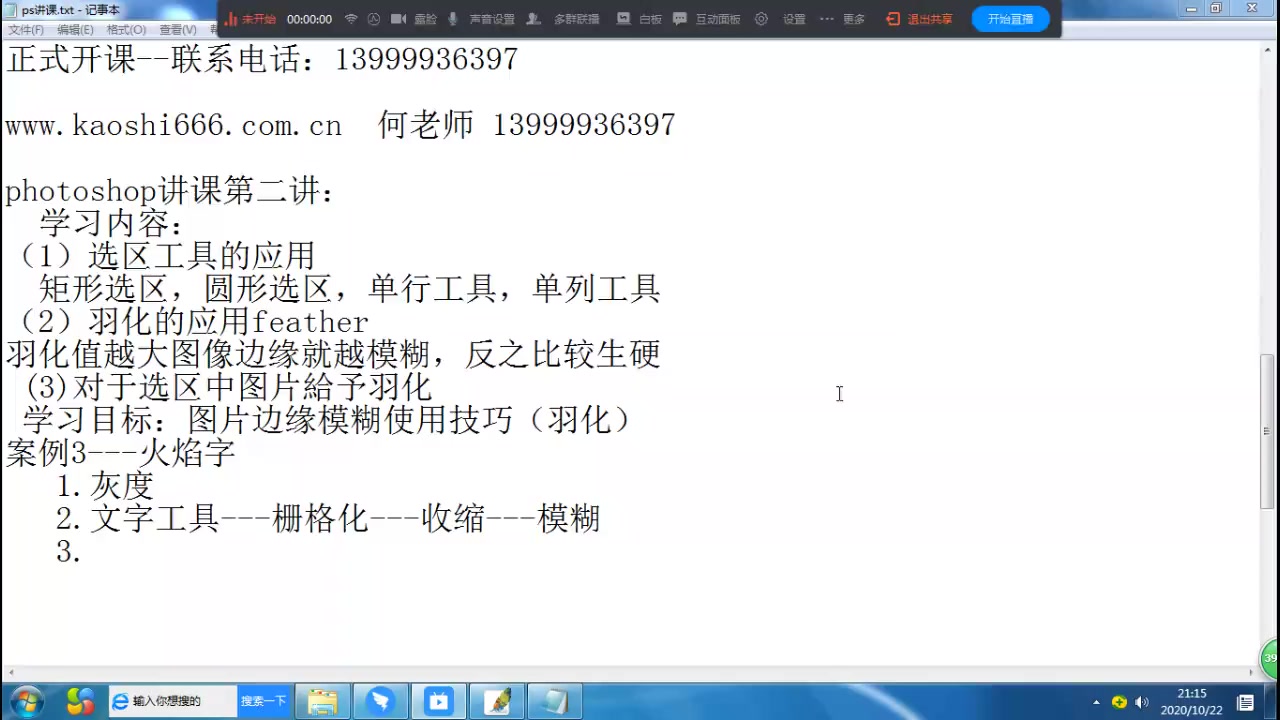Click the line (2) 羽化的应用feather
This screenshot has width=1280, height=720.
coord(192,322)
